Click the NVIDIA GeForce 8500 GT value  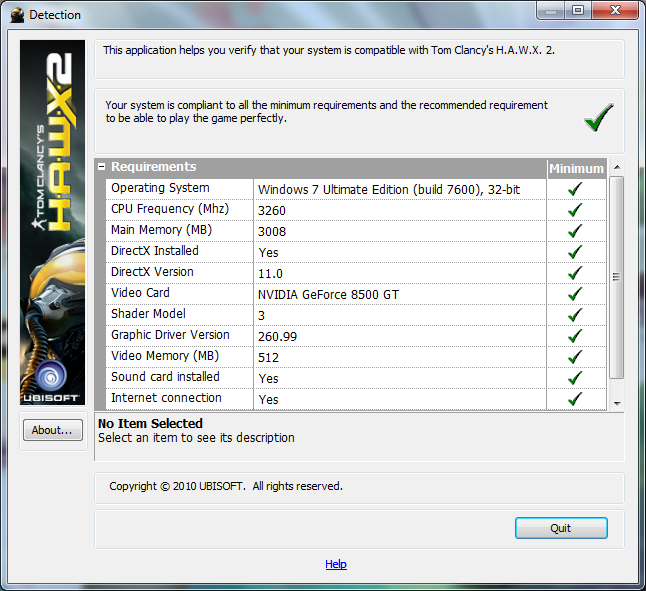pyautogui.click(x=328, y=295)
